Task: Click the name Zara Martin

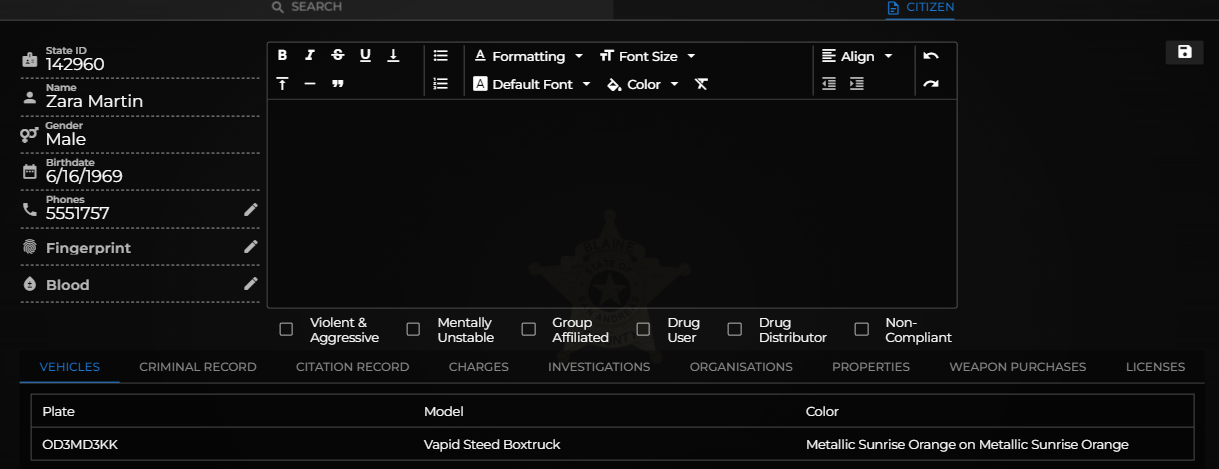Action: 94,101
